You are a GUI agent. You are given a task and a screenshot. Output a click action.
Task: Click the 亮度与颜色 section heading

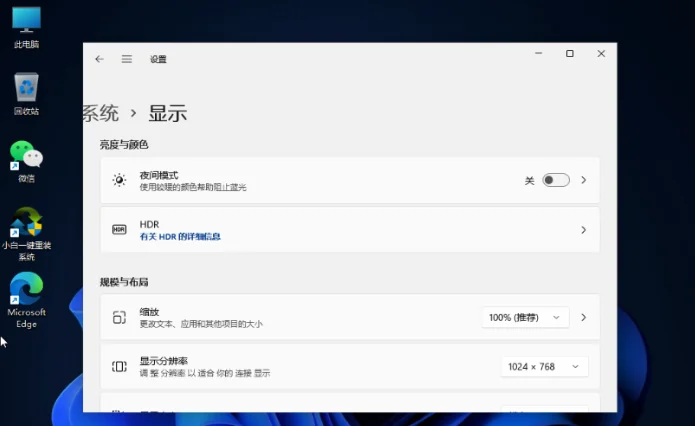(x=124, y=145)
